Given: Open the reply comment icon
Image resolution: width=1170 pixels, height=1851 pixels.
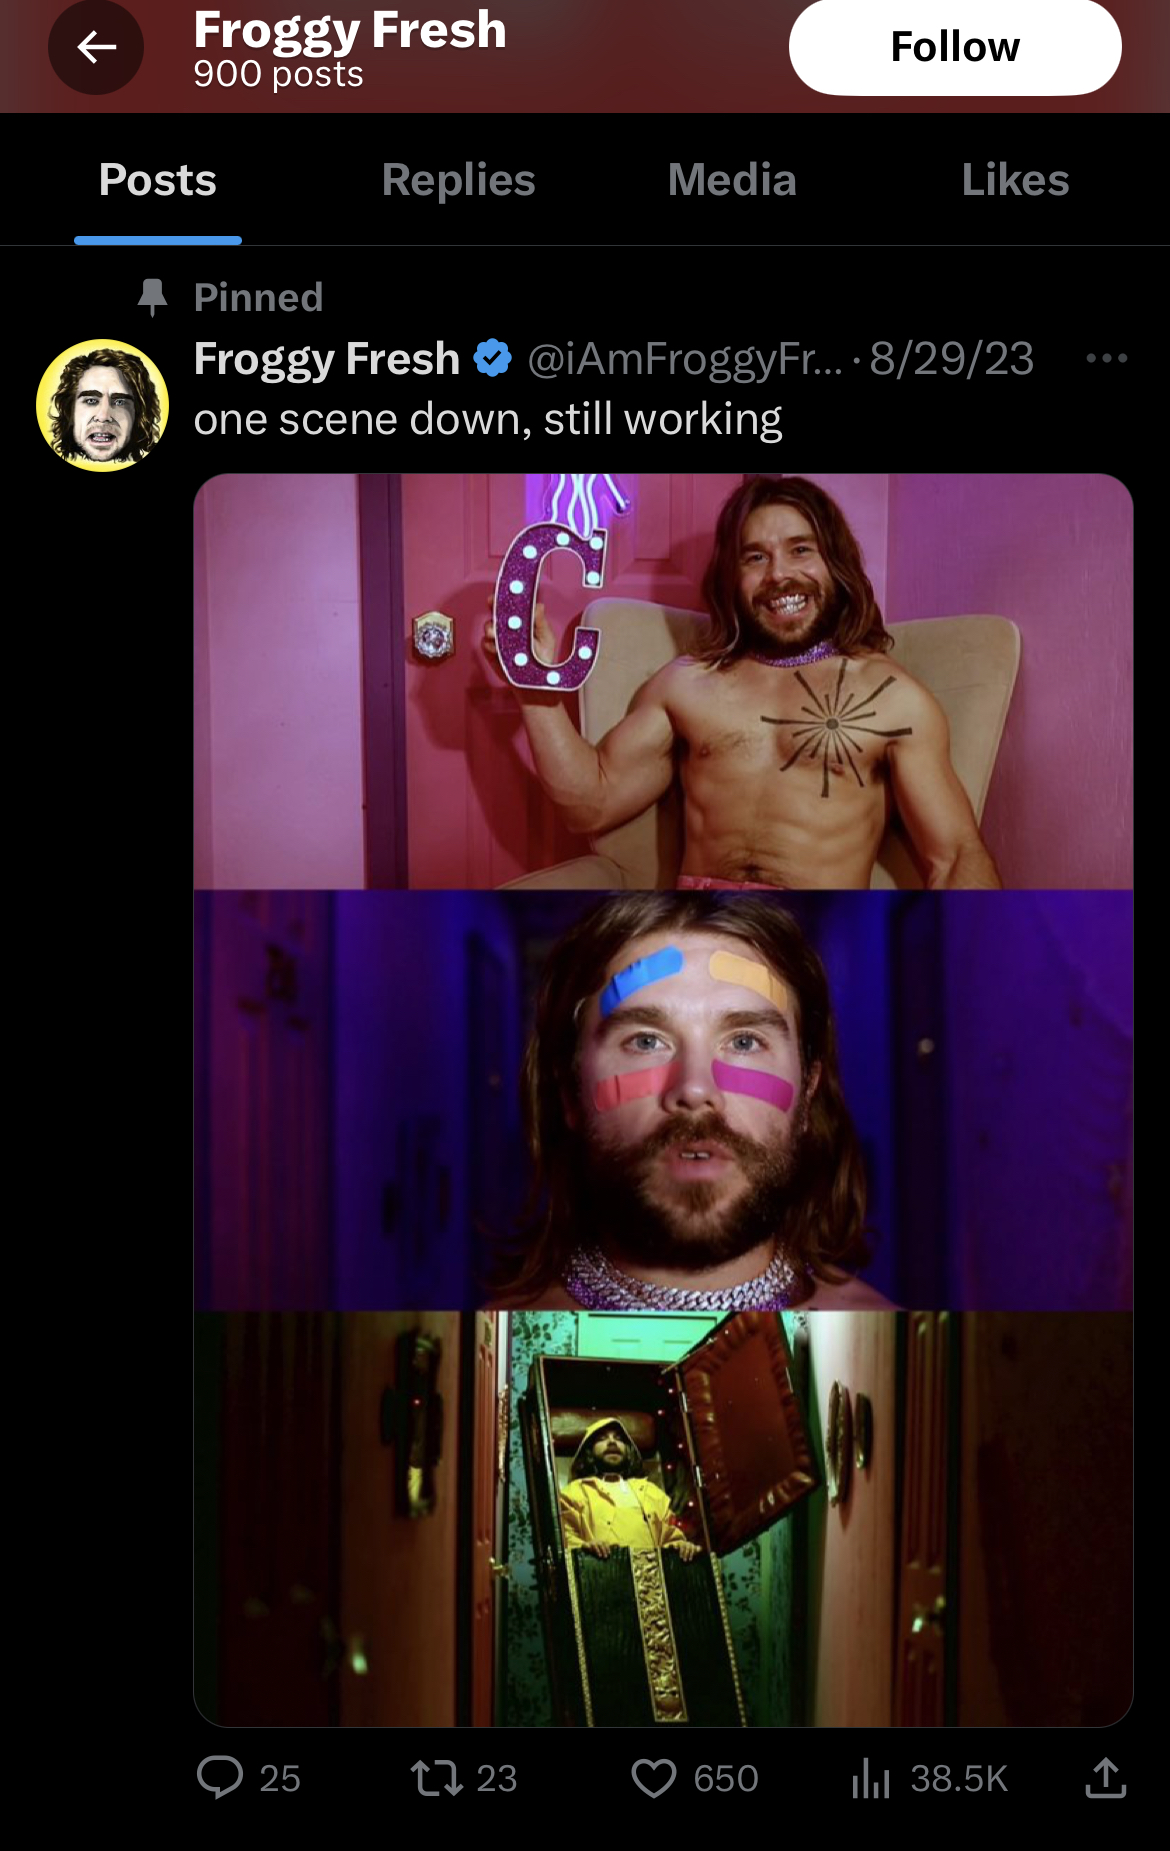Looking at the screenshot, I should pos(220,1778).
